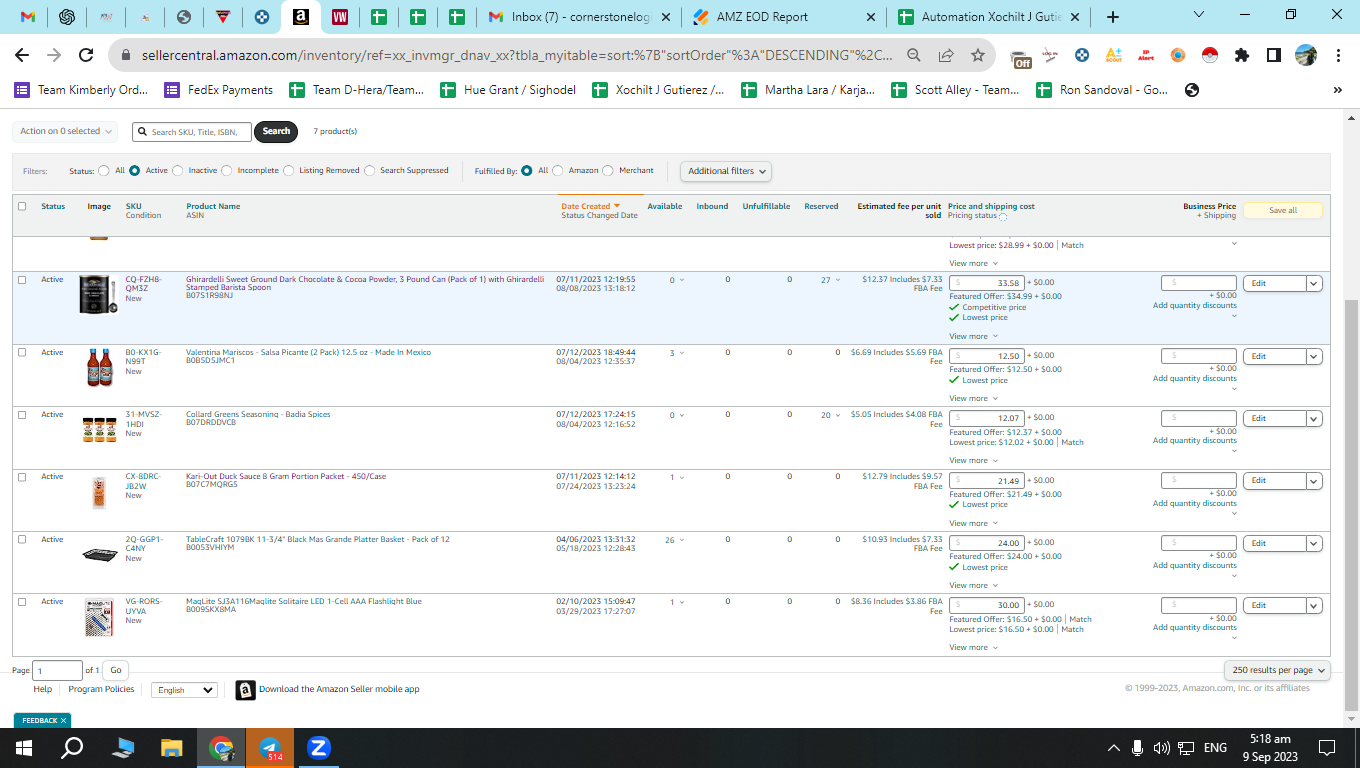Image resolution: width=1360 pixels, height=768 pixels.
Task: Select the Inactive status filter
Action: pos(178,171)
